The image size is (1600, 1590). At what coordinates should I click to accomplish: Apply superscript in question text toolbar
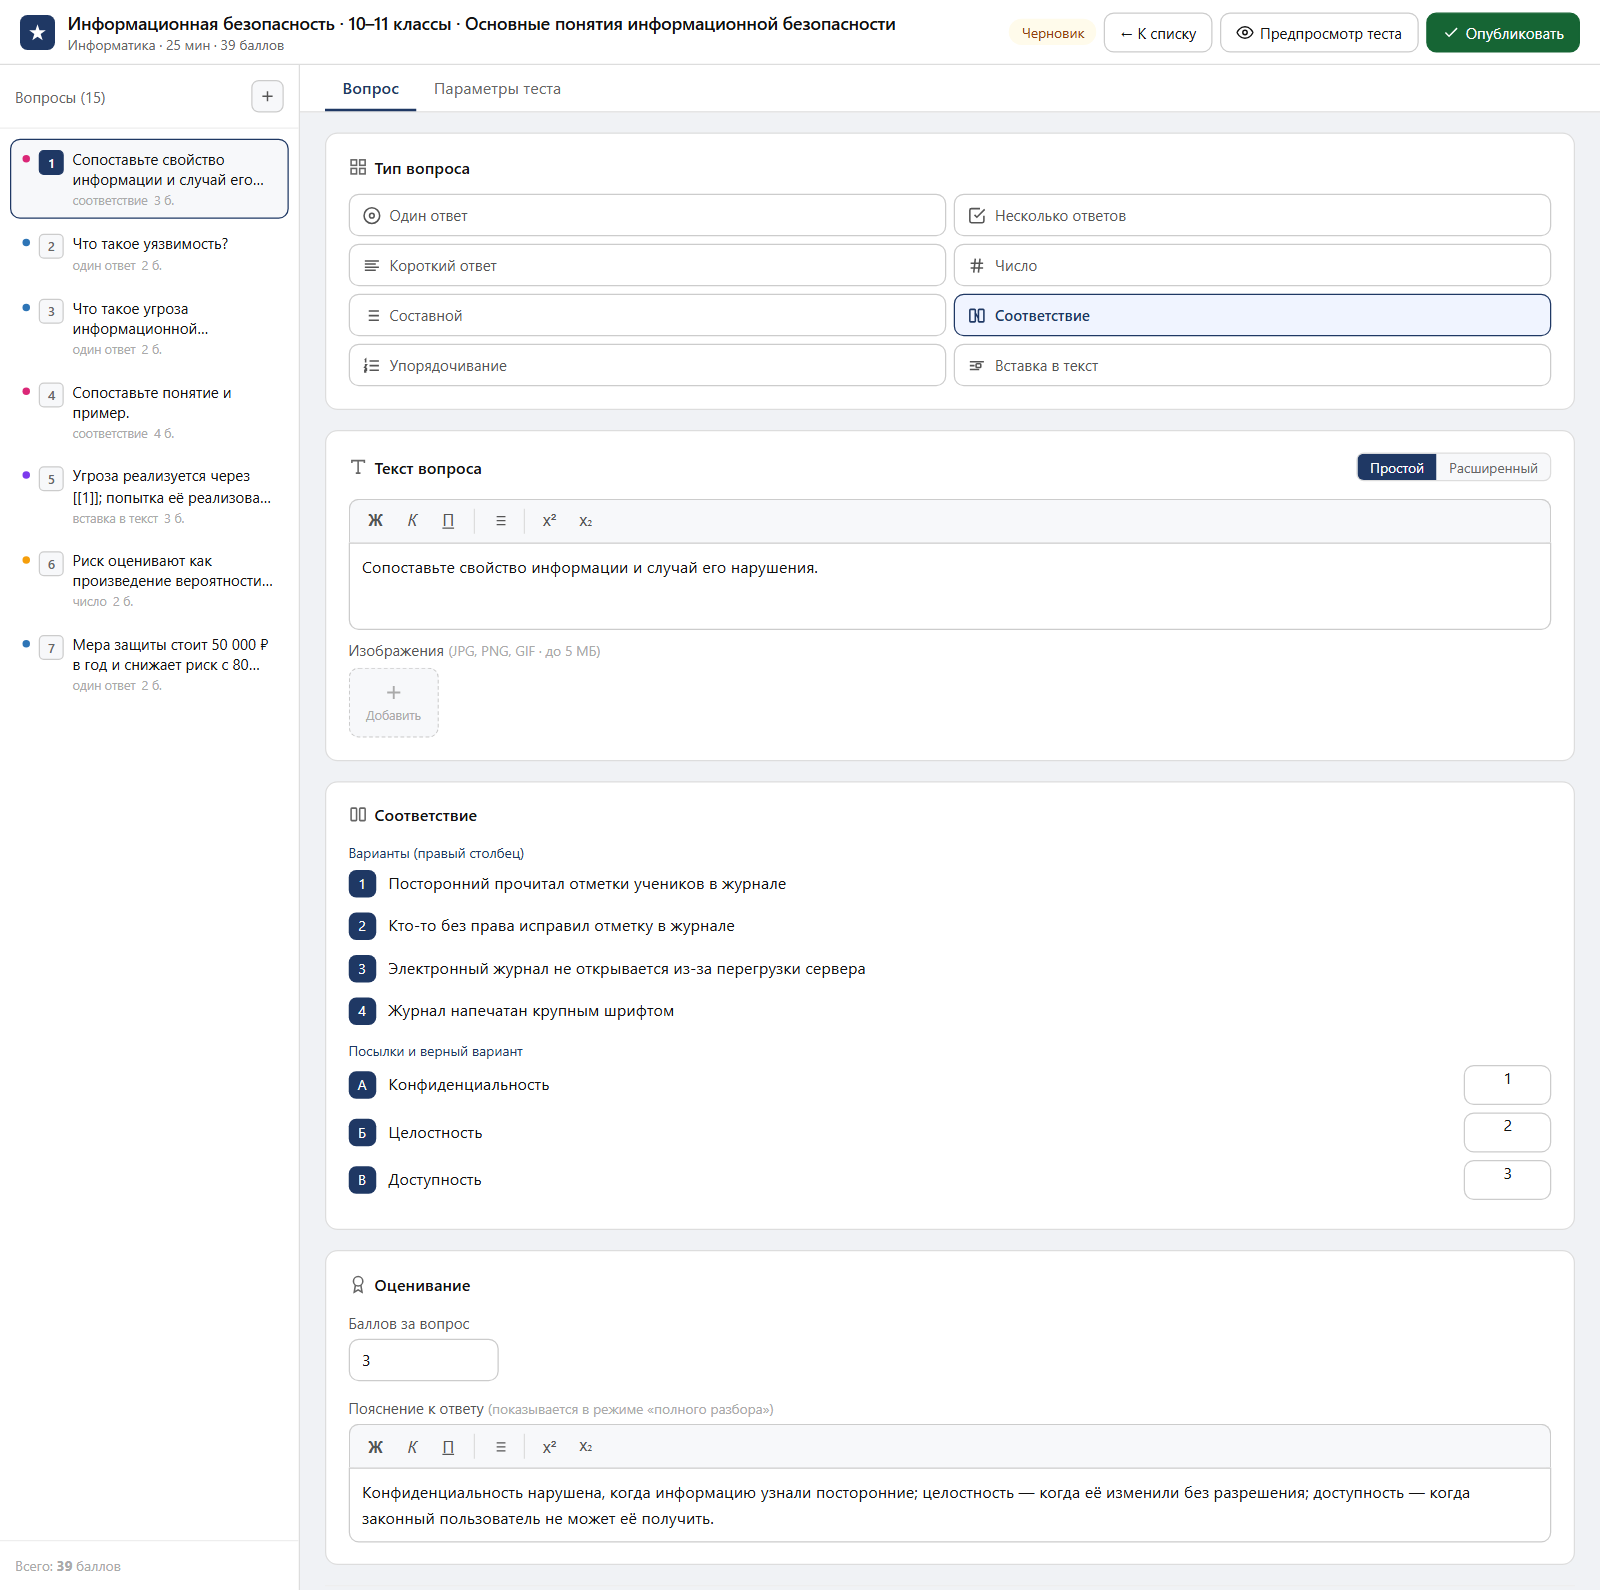(x=549, y=521)
